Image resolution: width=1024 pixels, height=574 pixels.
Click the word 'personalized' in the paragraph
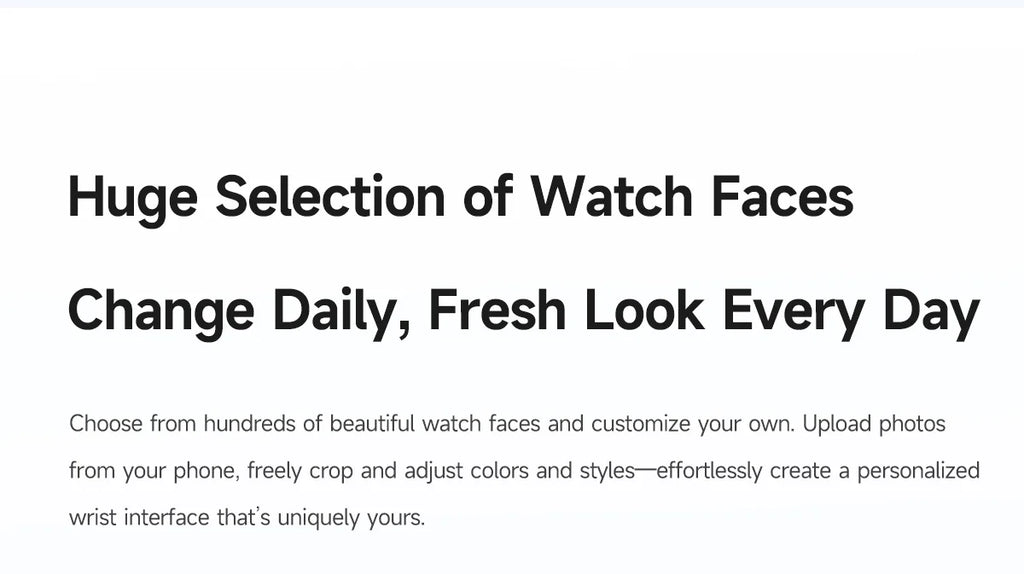tap(918, 472)
